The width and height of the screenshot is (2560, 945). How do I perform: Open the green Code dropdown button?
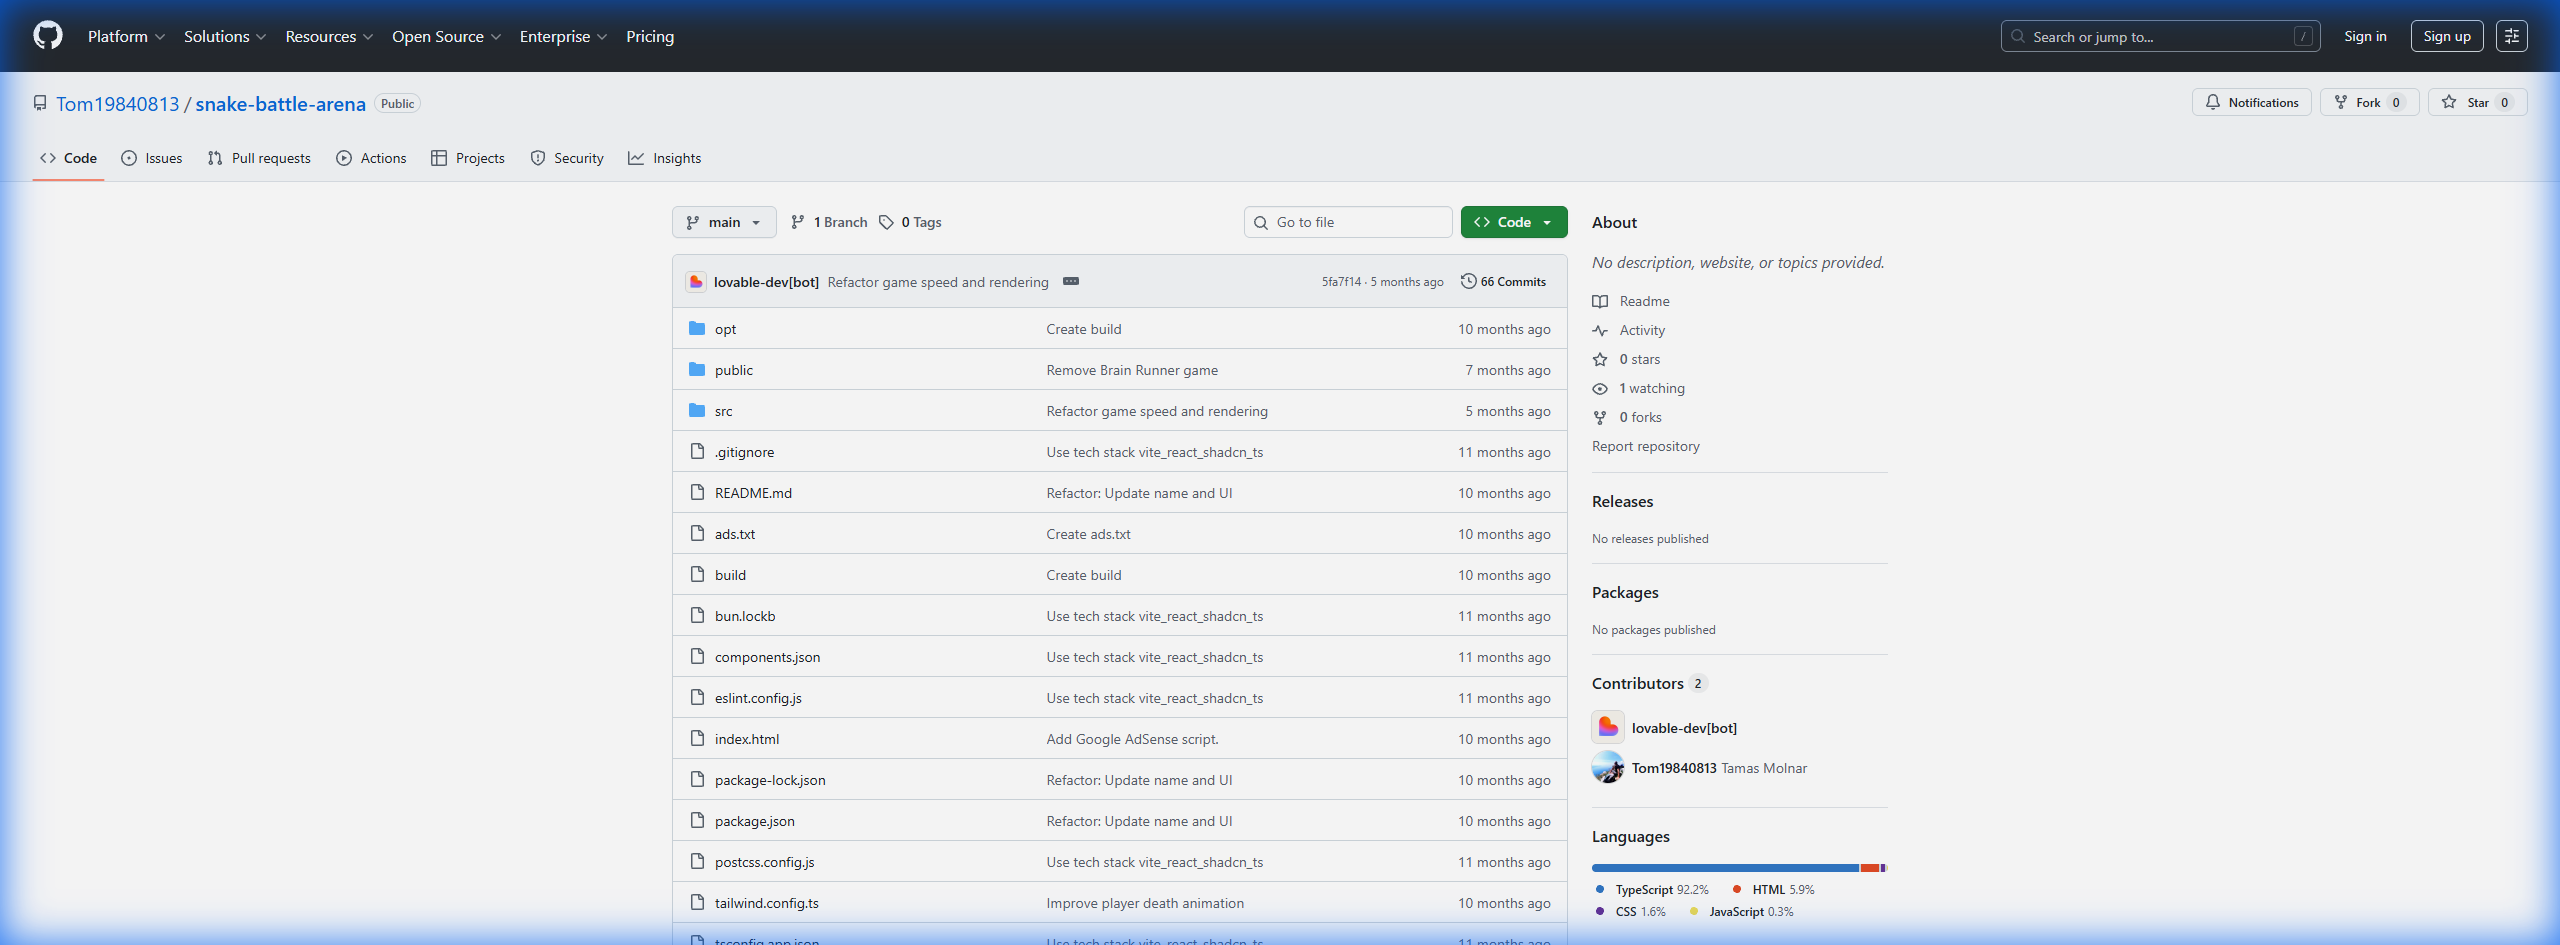(1513, 222)
